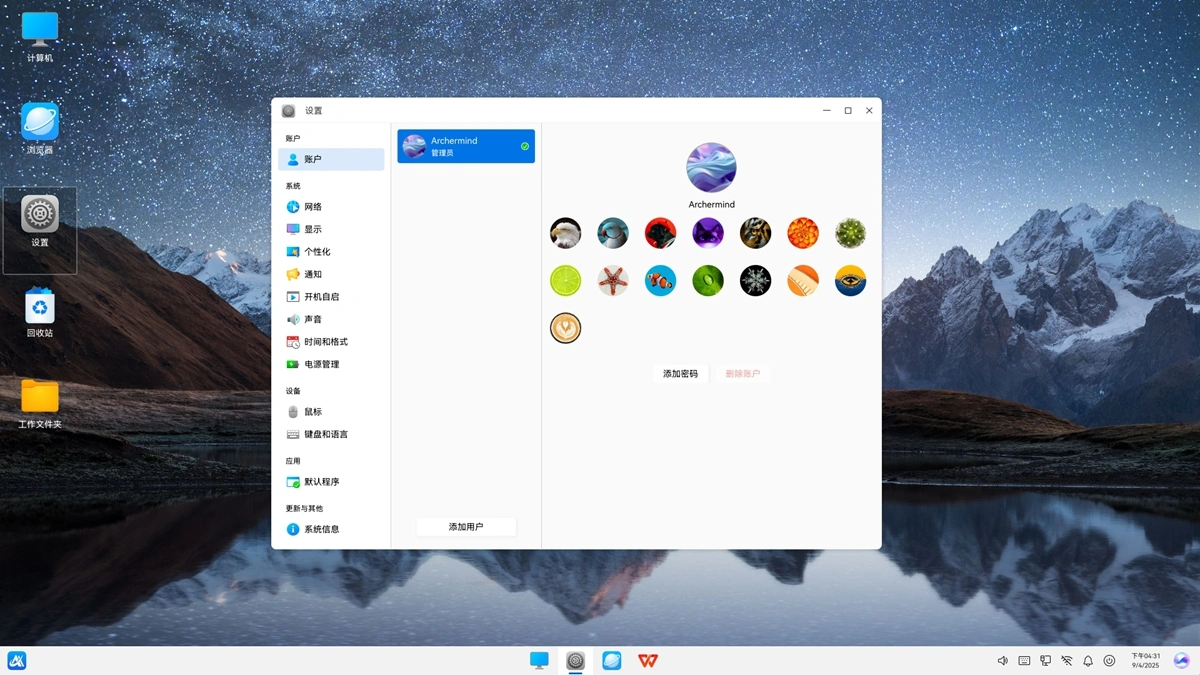The height and width of the screenshot is (675, 1200).
Task: Open 系统信息 system information
Action: click(x=321, y=529)
